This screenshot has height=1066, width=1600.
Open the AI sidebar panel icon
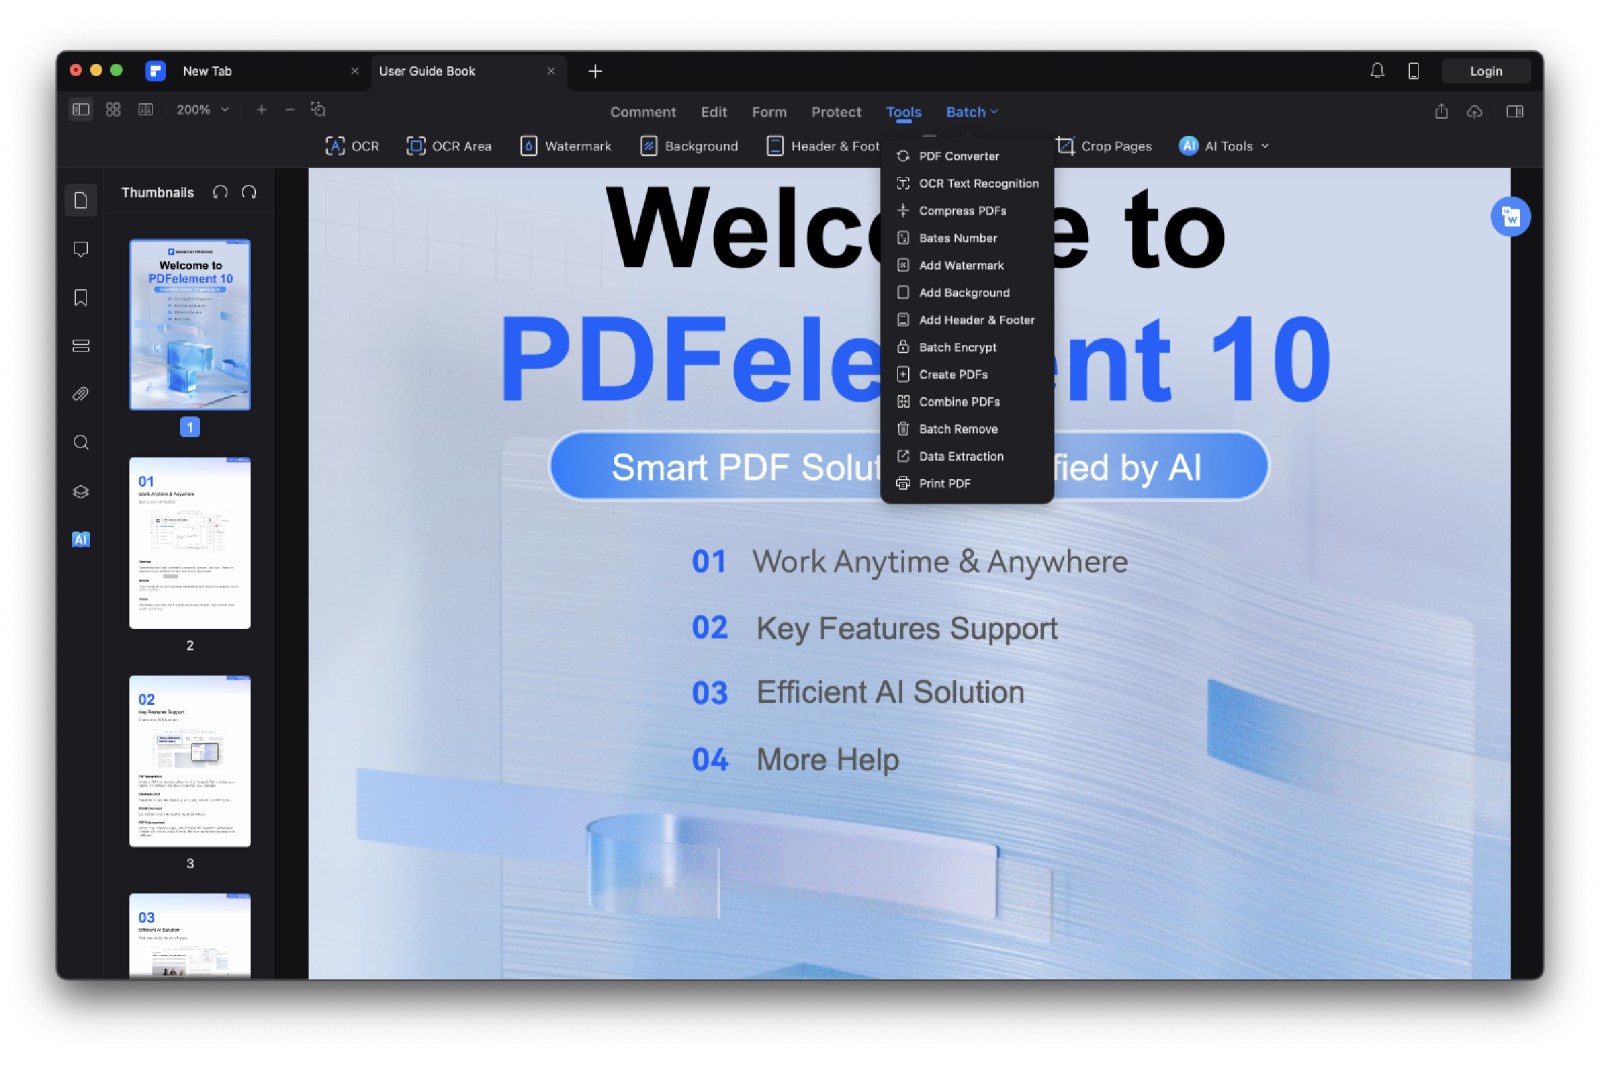tap(81, 539)
